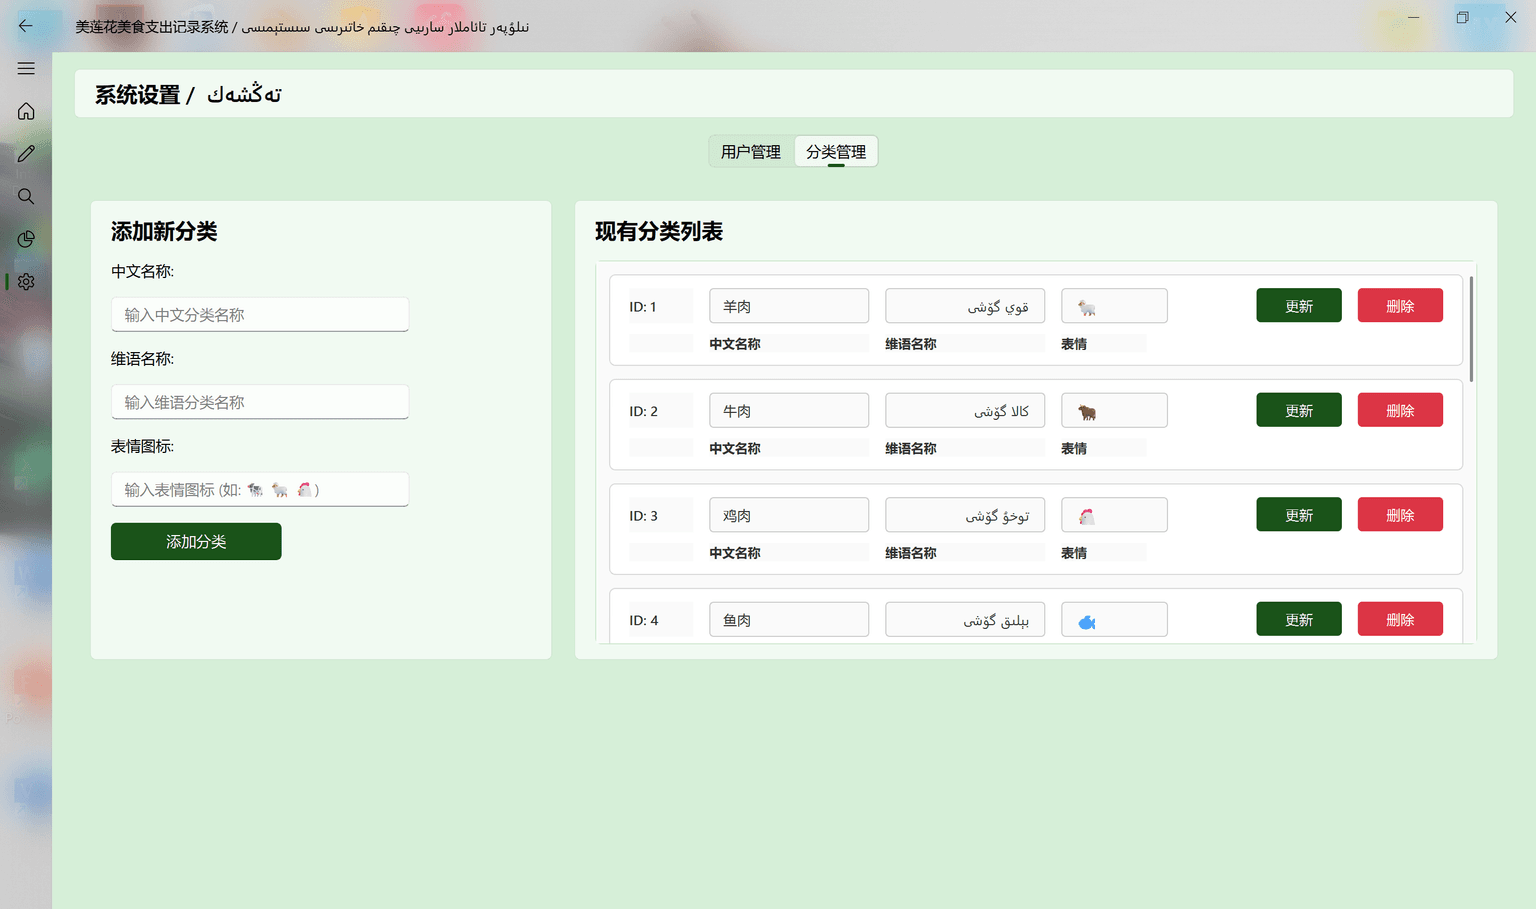
Task: Switch to 用户管理 tab
Action: click(x=751, y=152)
